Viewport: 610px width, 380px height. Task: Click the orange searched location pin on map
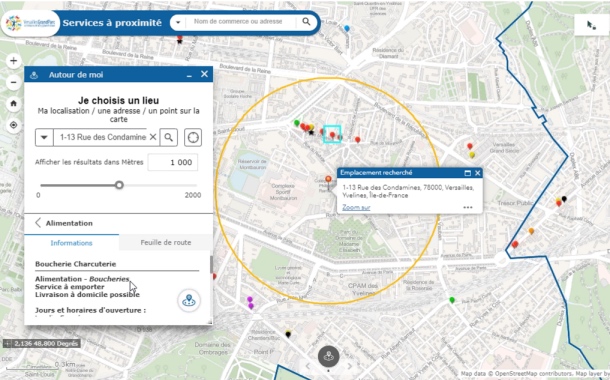(328, 179)
